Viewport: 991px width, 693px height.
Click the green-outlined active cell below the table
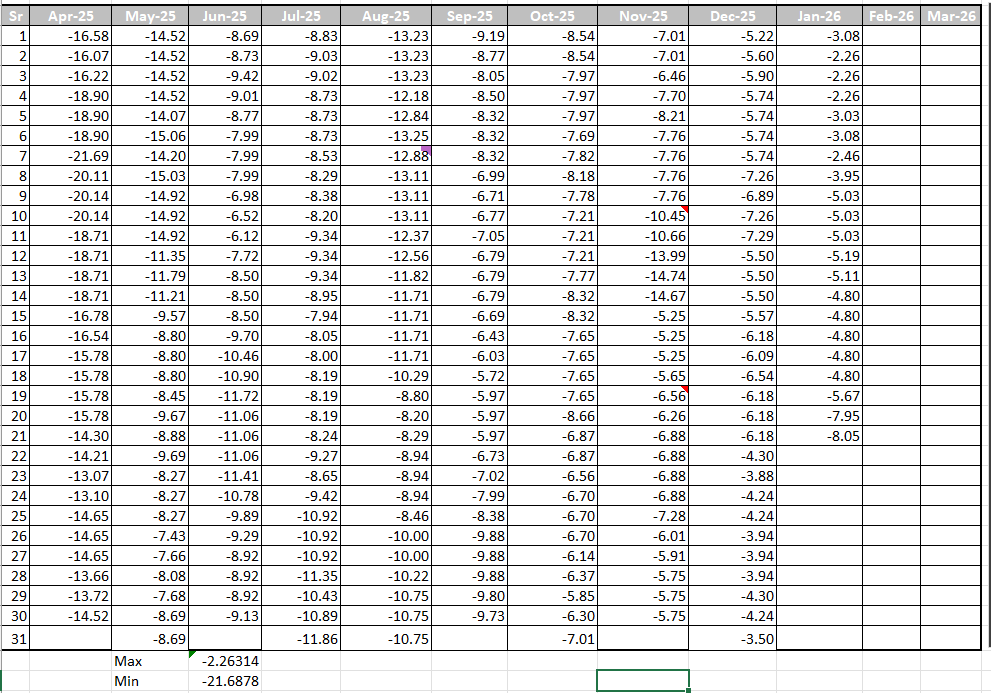point(643,680)
